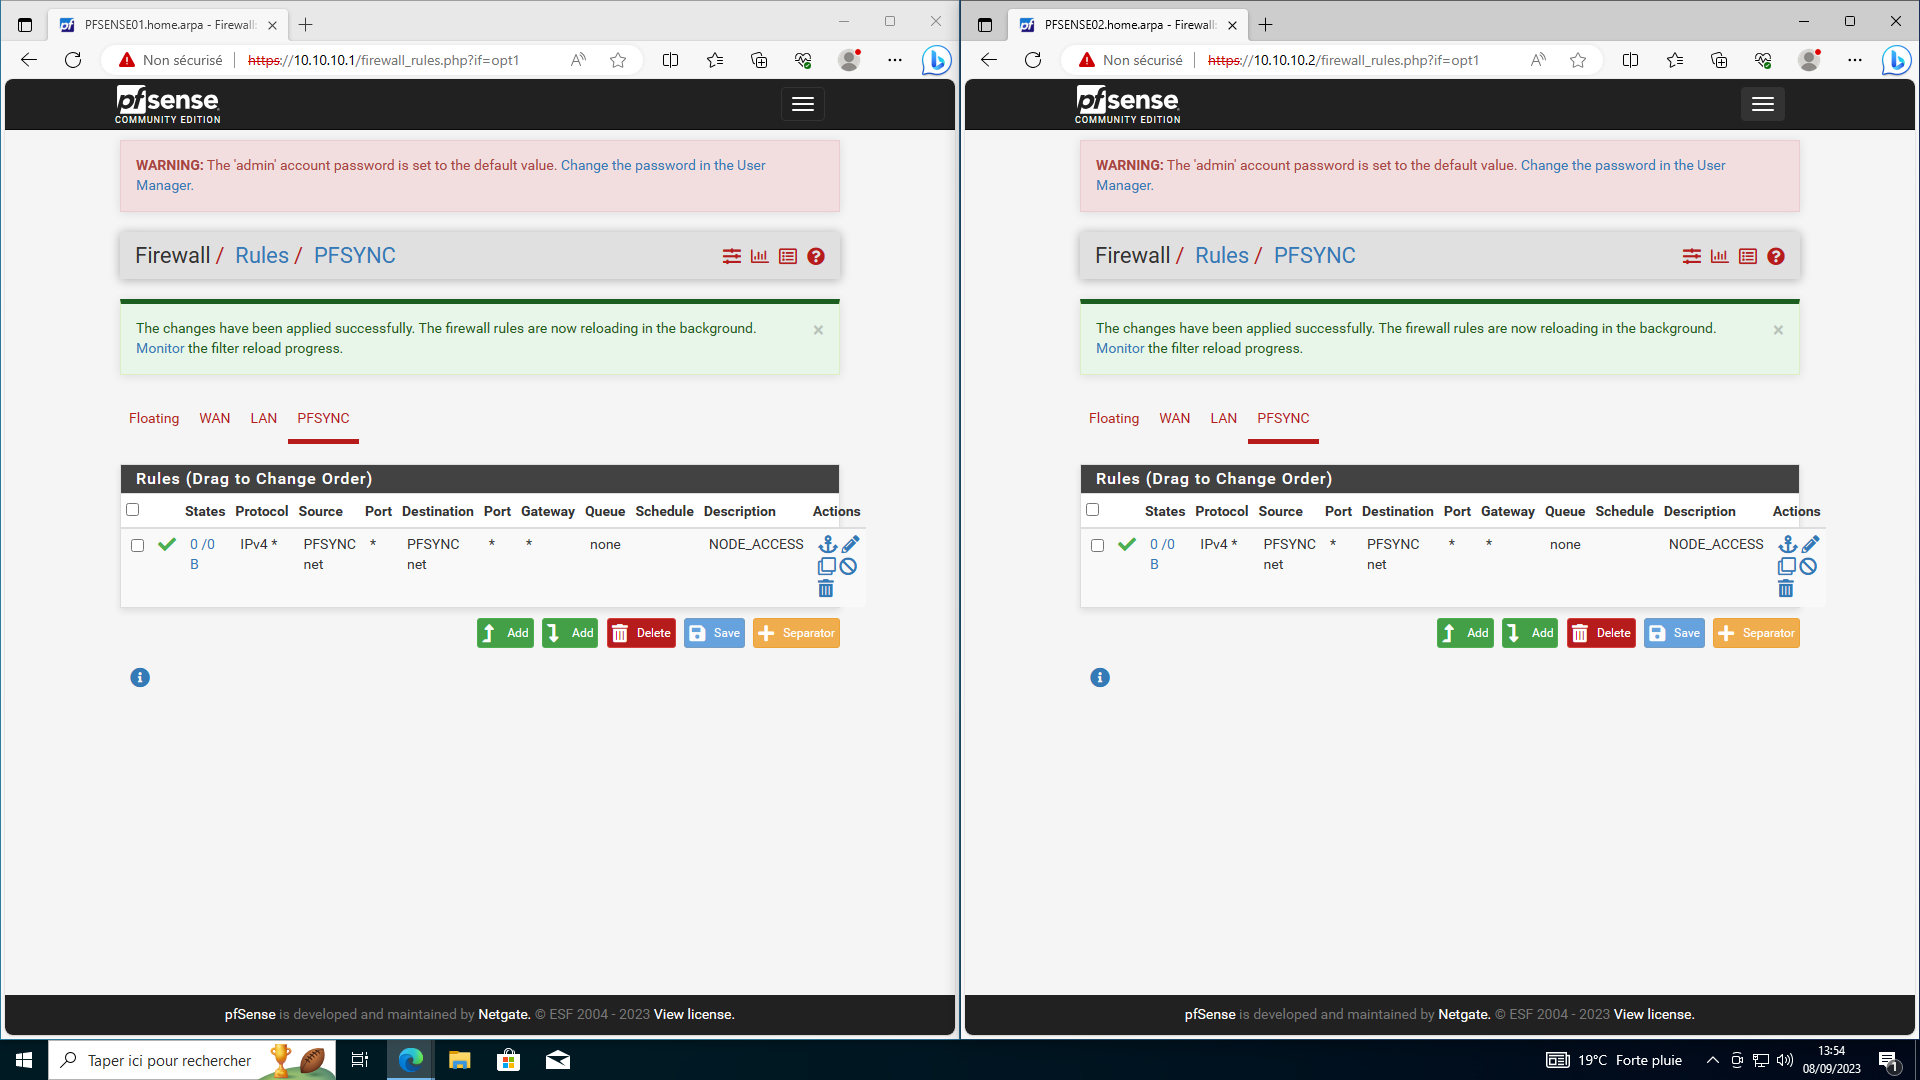This screenshot has height=1080, width=1920.
Task: Open the help question mark icon on PFSENSE01
Action: (x=816, y=257)
